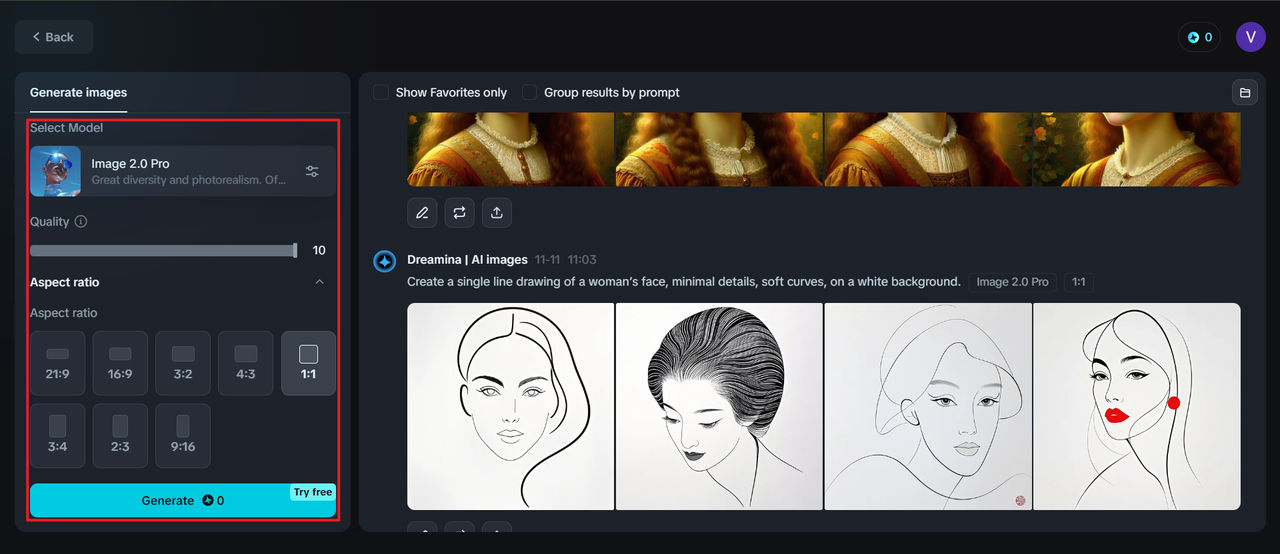Click the Generate button
Image resolution: width=1280 pixels, height=554 pixels.
point(183,500)
